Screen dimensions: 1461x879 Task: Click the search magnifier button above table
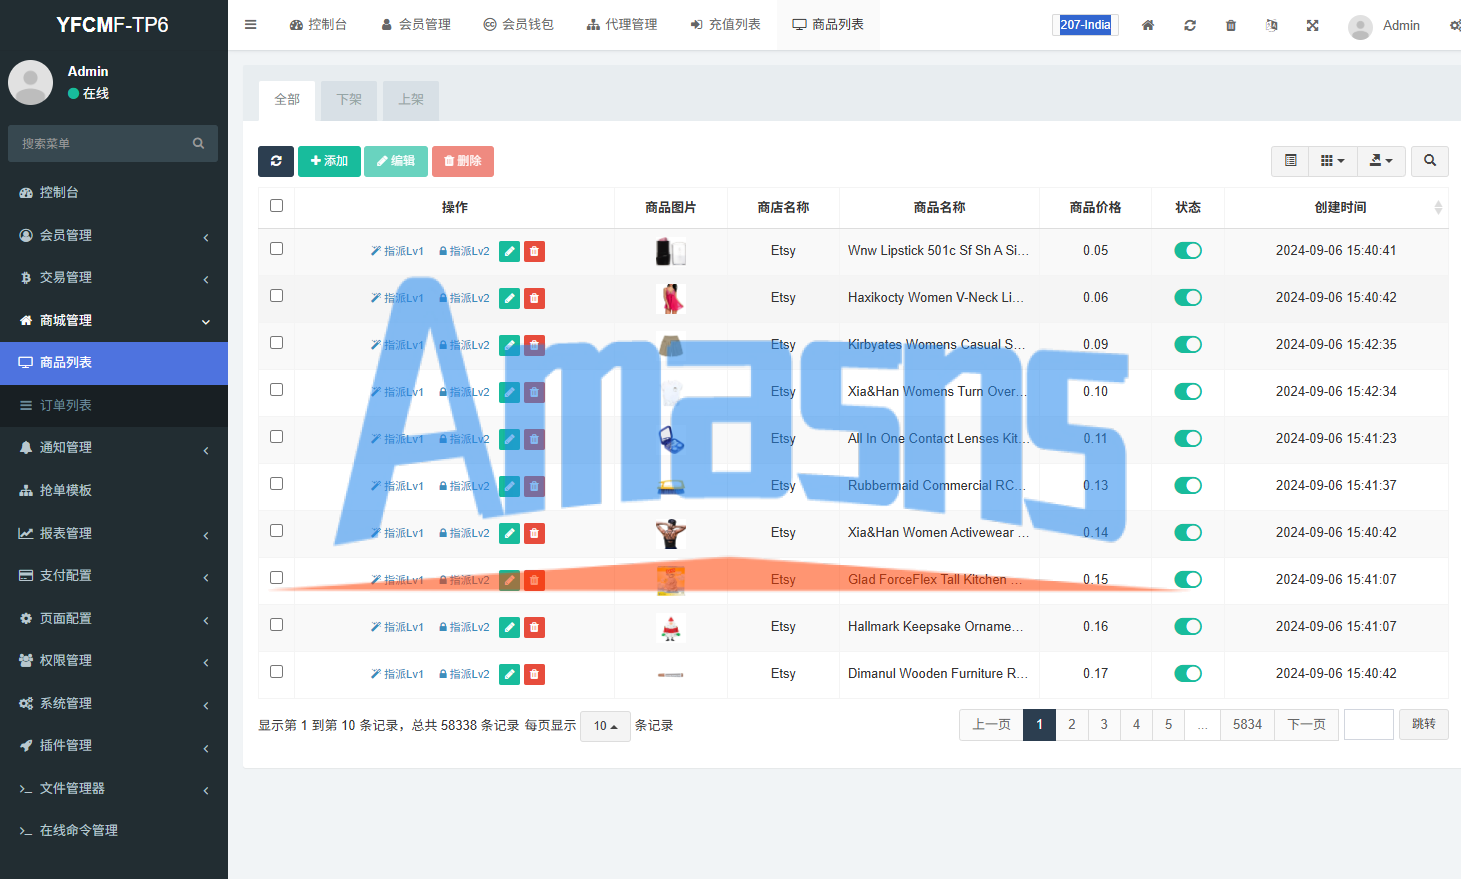click(x=1430, y=161)
